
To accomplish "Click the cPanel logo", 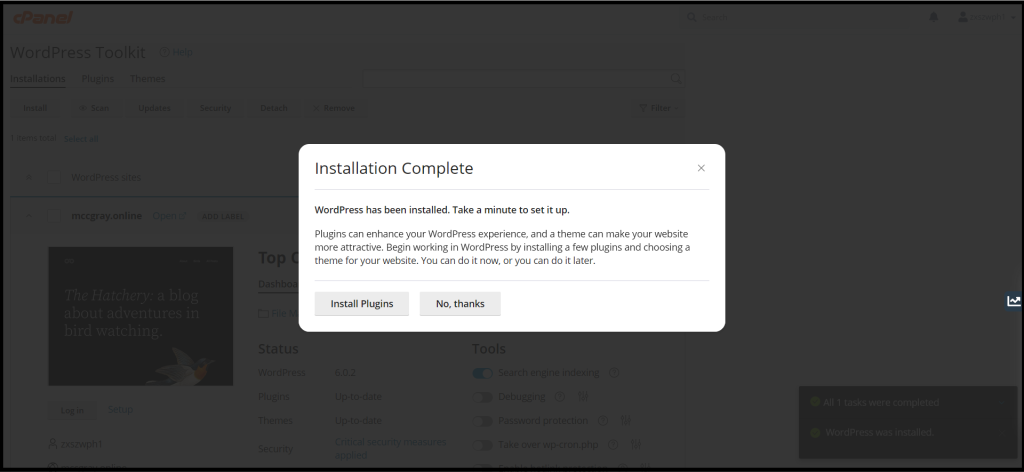I will (x=42, y=18).
